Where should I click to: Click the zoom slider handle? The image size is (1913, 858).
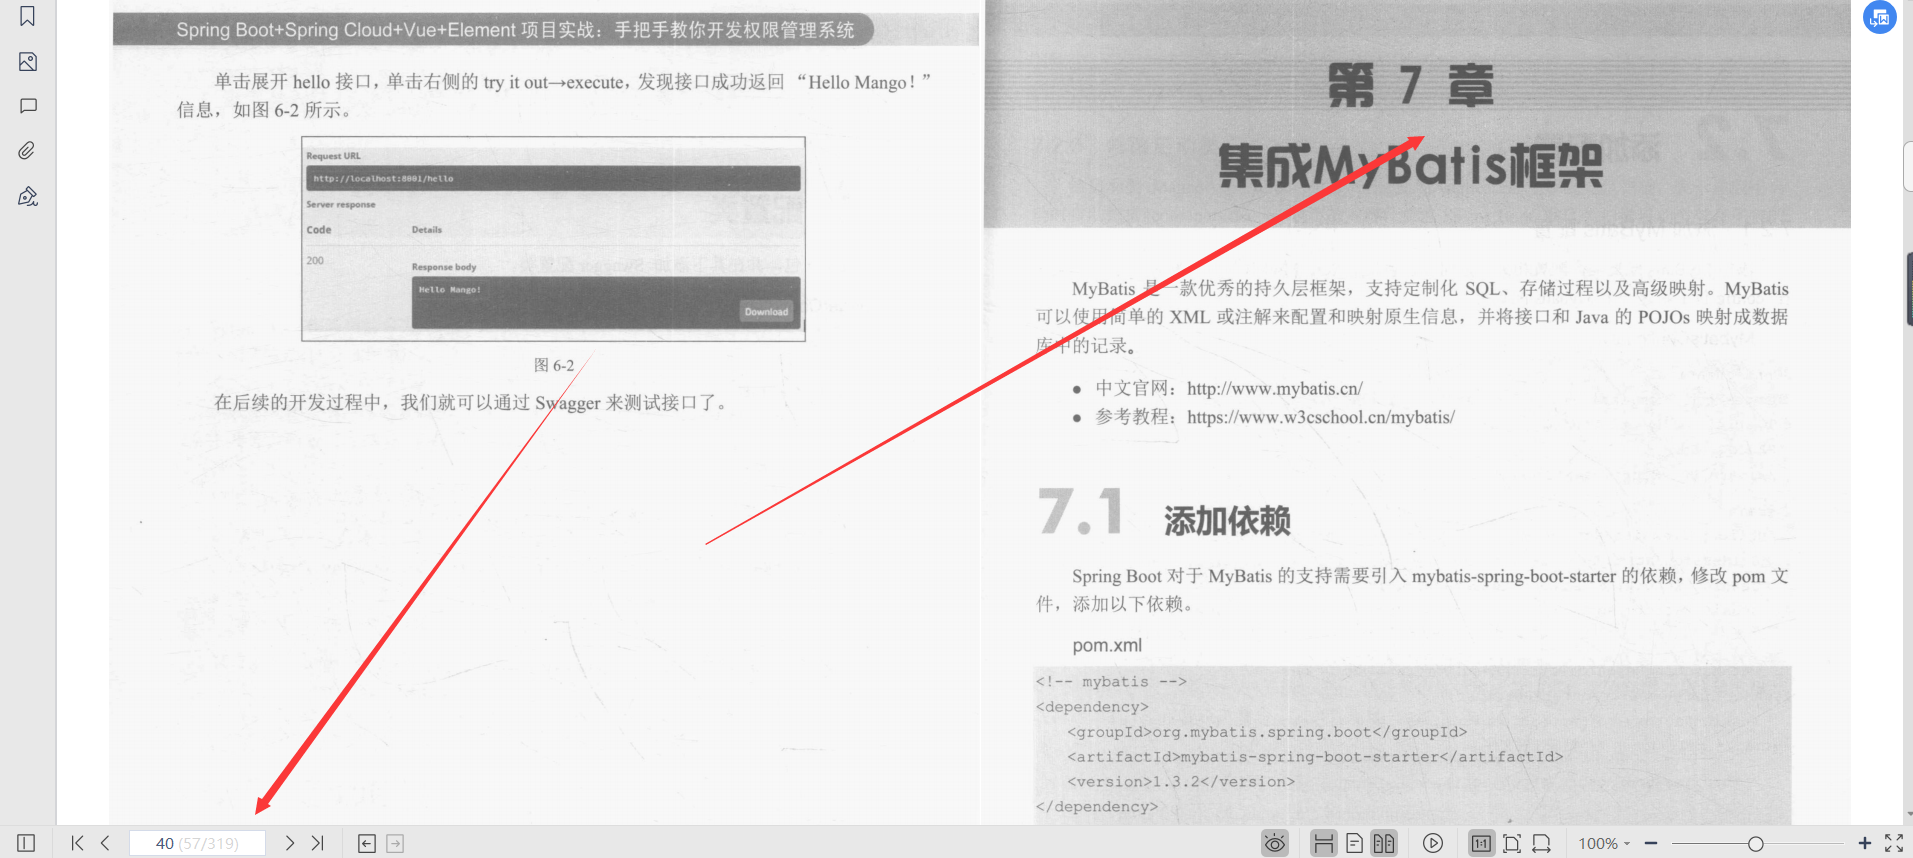[x=1756, y=844]
